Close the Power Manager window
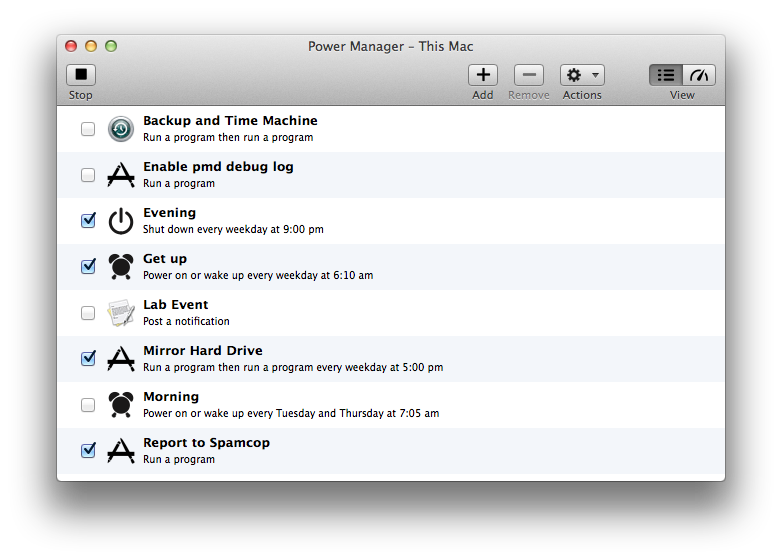Screen dimensions: 782x560 [x=71, y=46]
